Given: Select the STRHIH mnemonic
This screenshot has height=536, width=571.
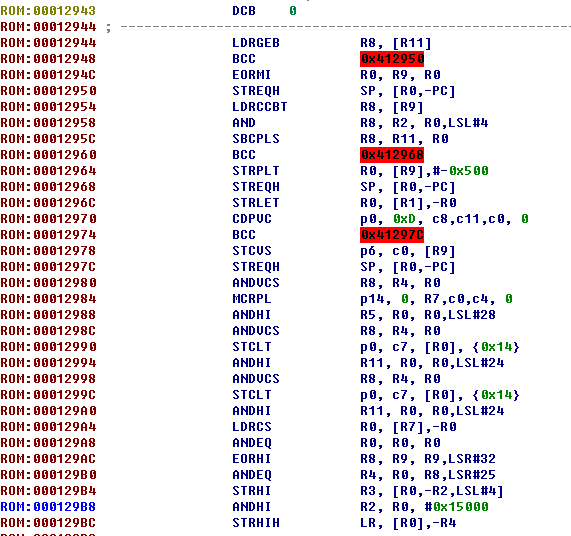Looking at the screenshot, I should [x=256, y=523].
